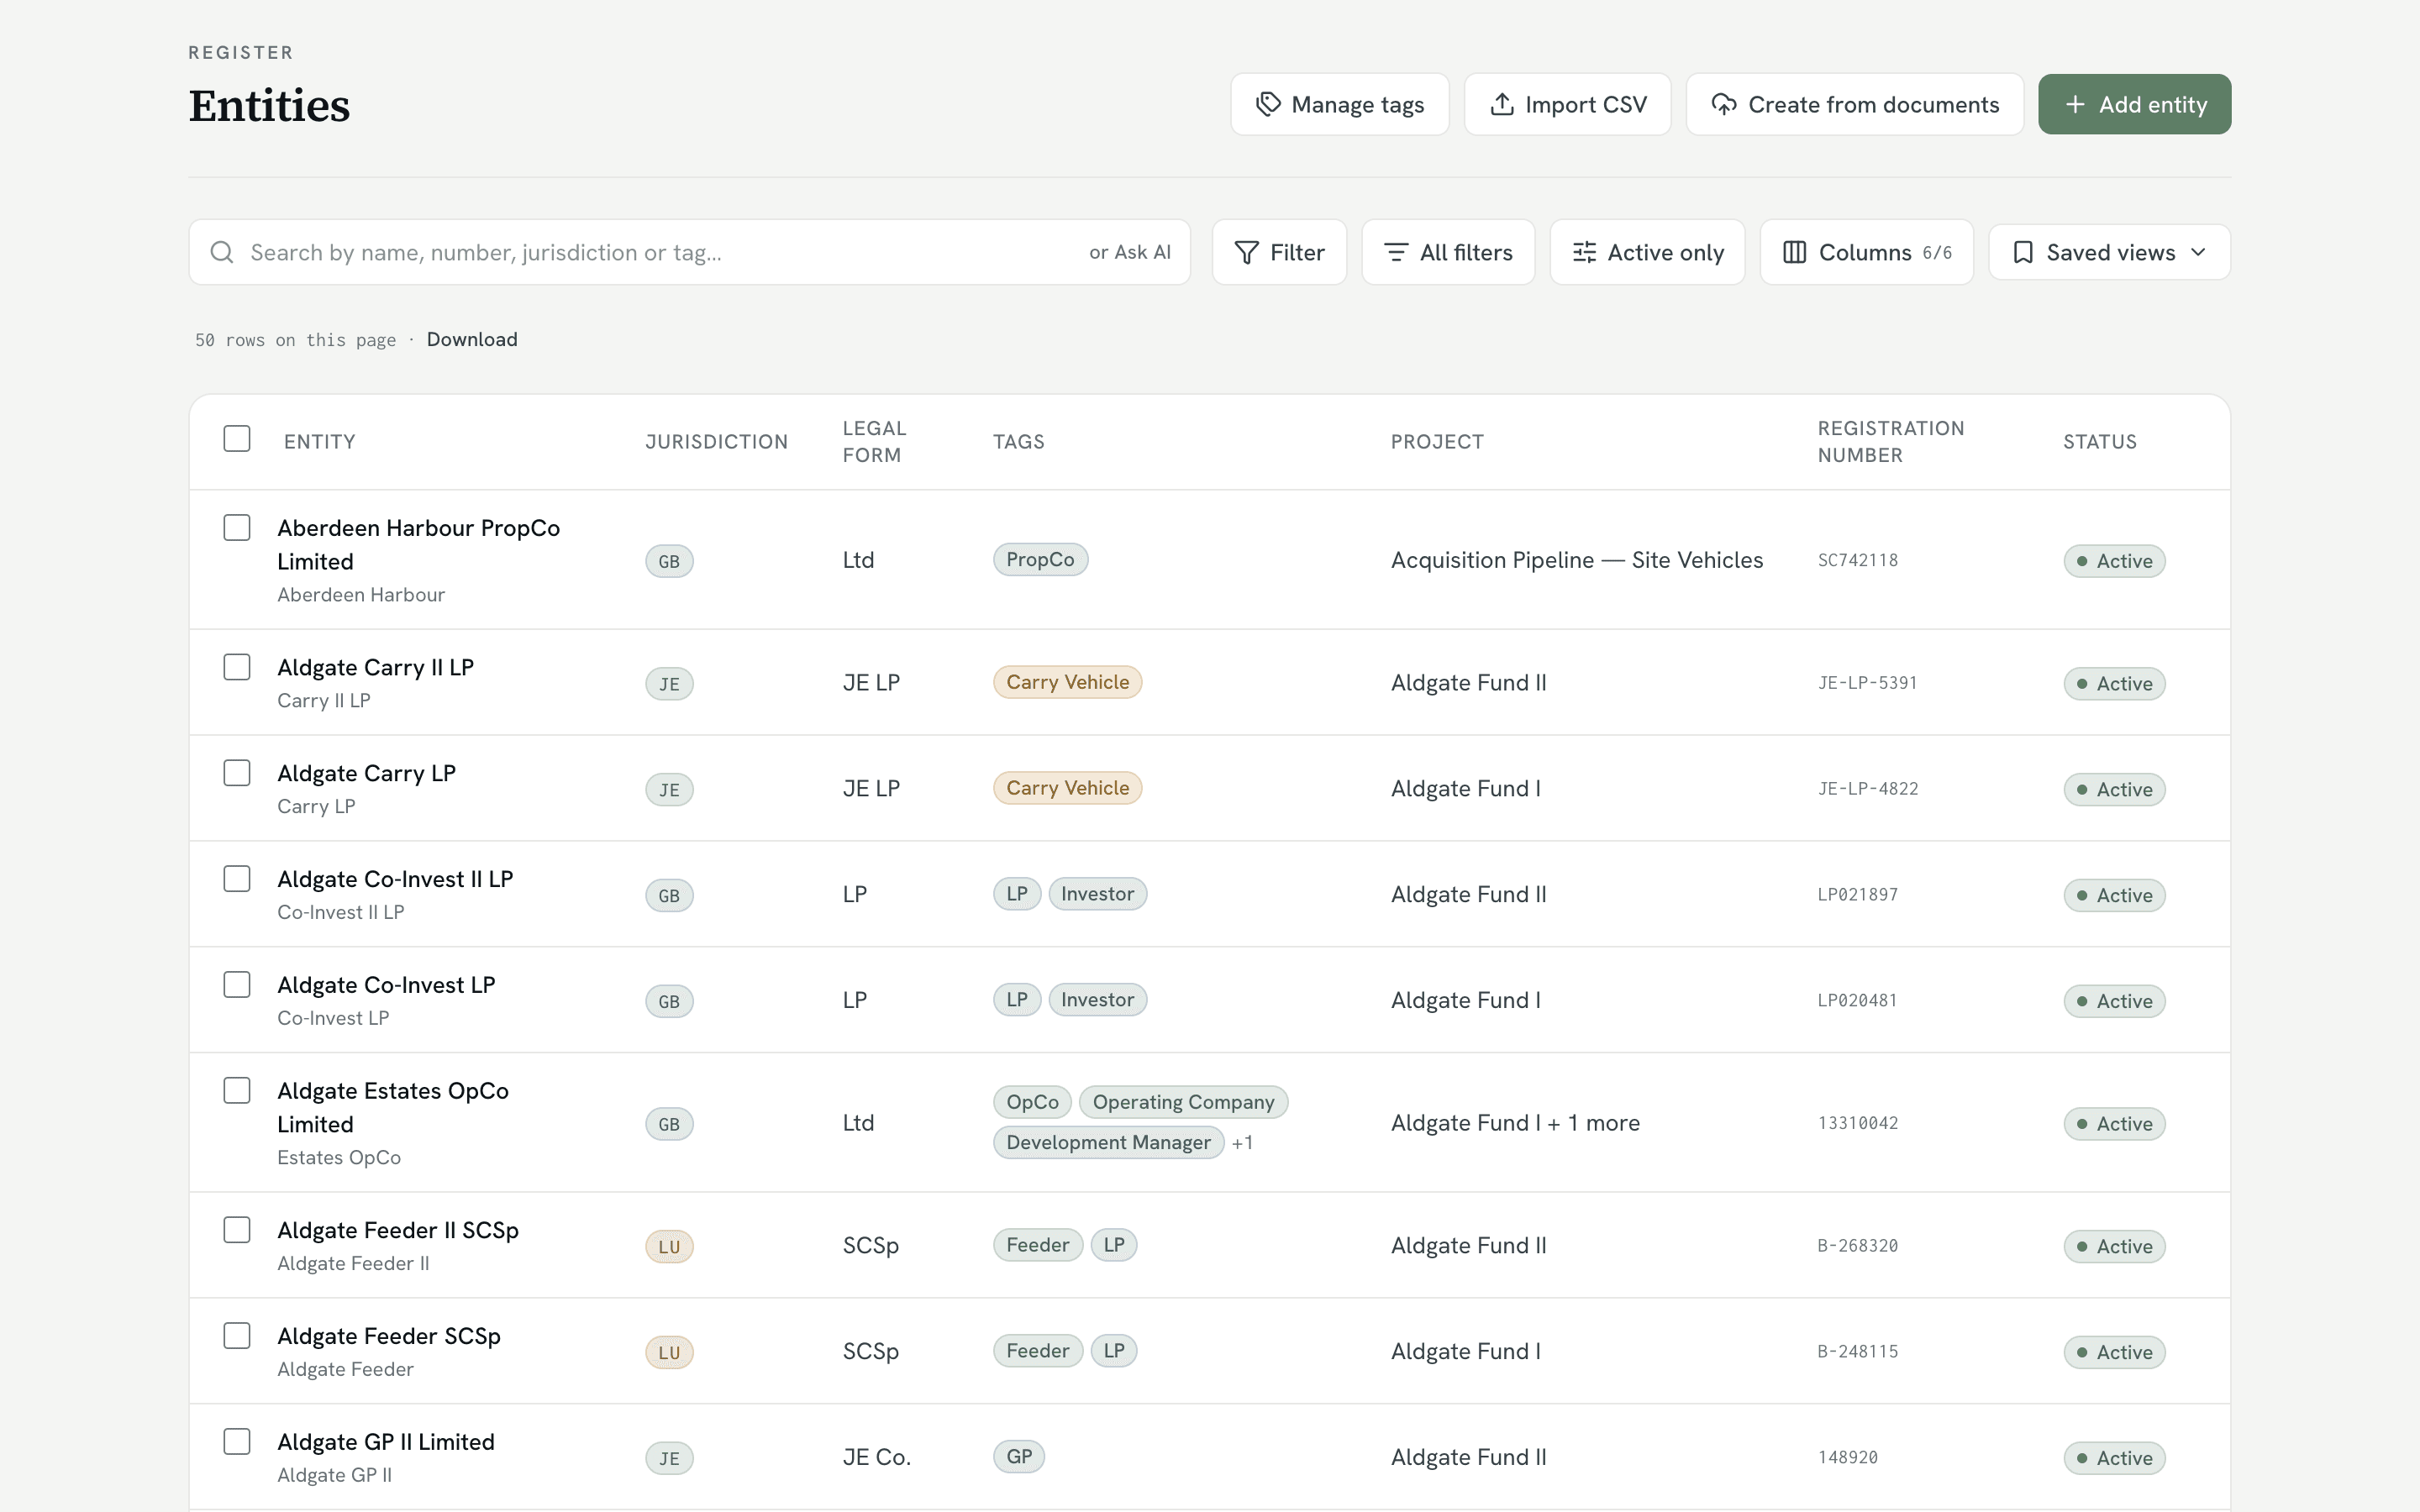
Task: Click the Development Manager tag
Action: click(x=1108, y=1142)
